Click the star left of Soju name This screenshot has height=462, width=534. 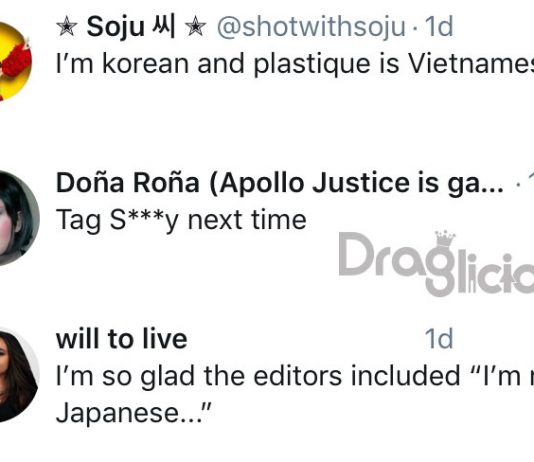point(67,27)
